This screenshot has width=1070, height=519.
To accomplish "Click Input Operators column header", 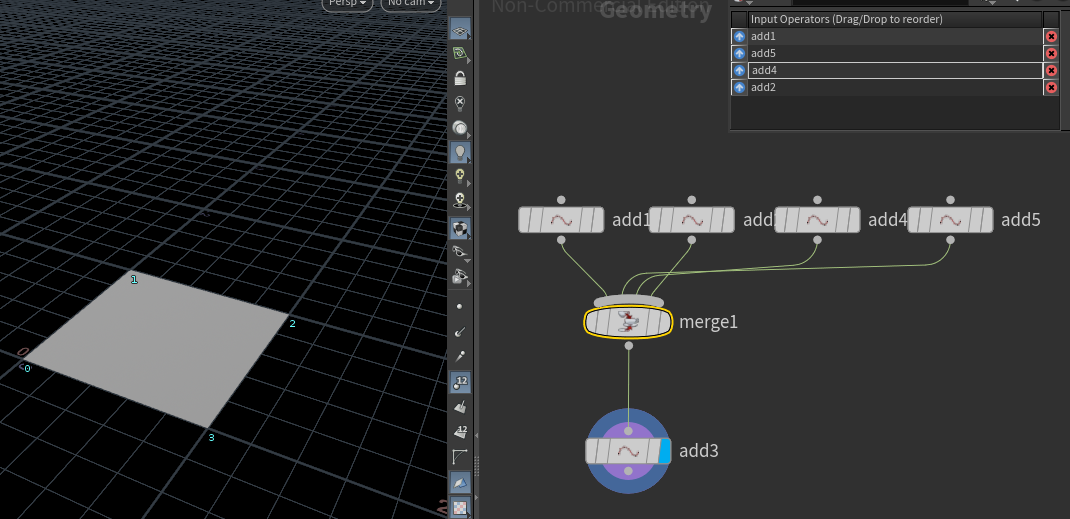I will pyautogui.click(x=895, y=19).
